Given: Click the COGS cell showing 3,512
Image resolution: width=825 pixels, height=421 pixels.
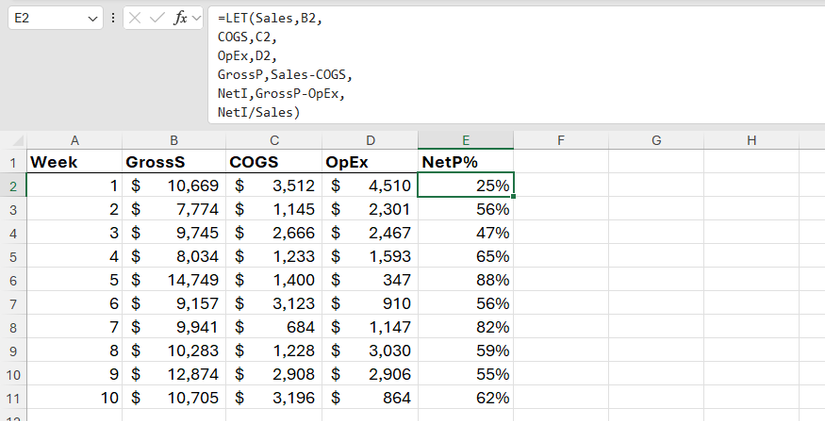Looking at the screenshot, I should coord(274,185).
